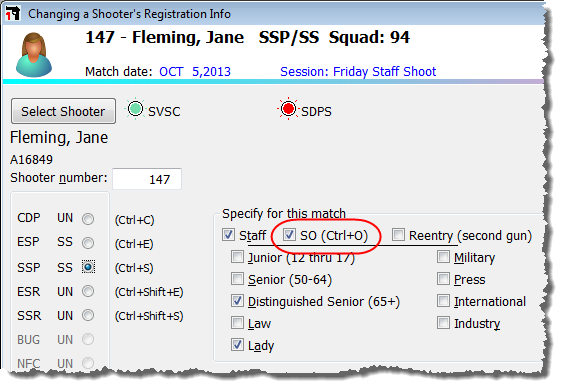Click the female shooter avatar icon

pos(34,55)
